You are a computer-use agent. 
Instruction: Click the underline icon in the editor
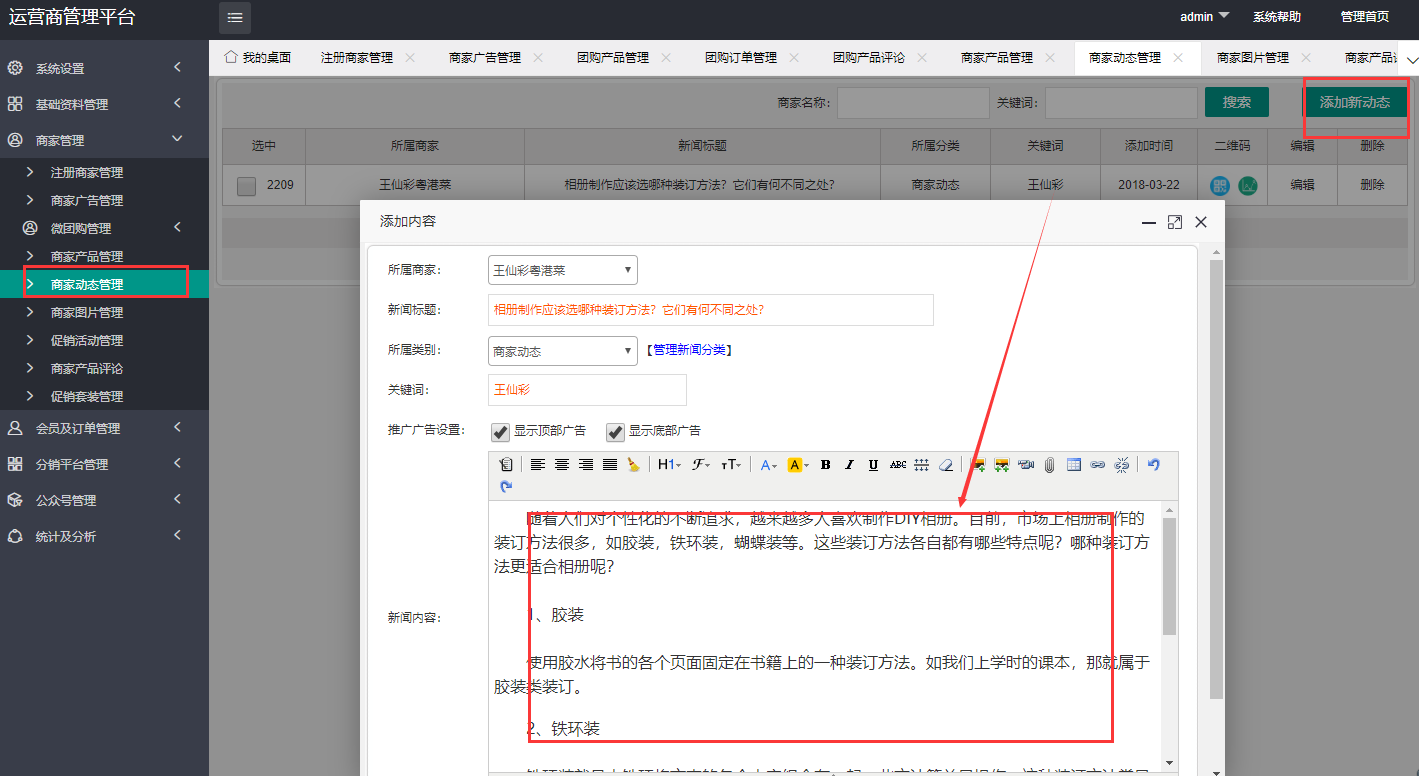tap(873, 465)
